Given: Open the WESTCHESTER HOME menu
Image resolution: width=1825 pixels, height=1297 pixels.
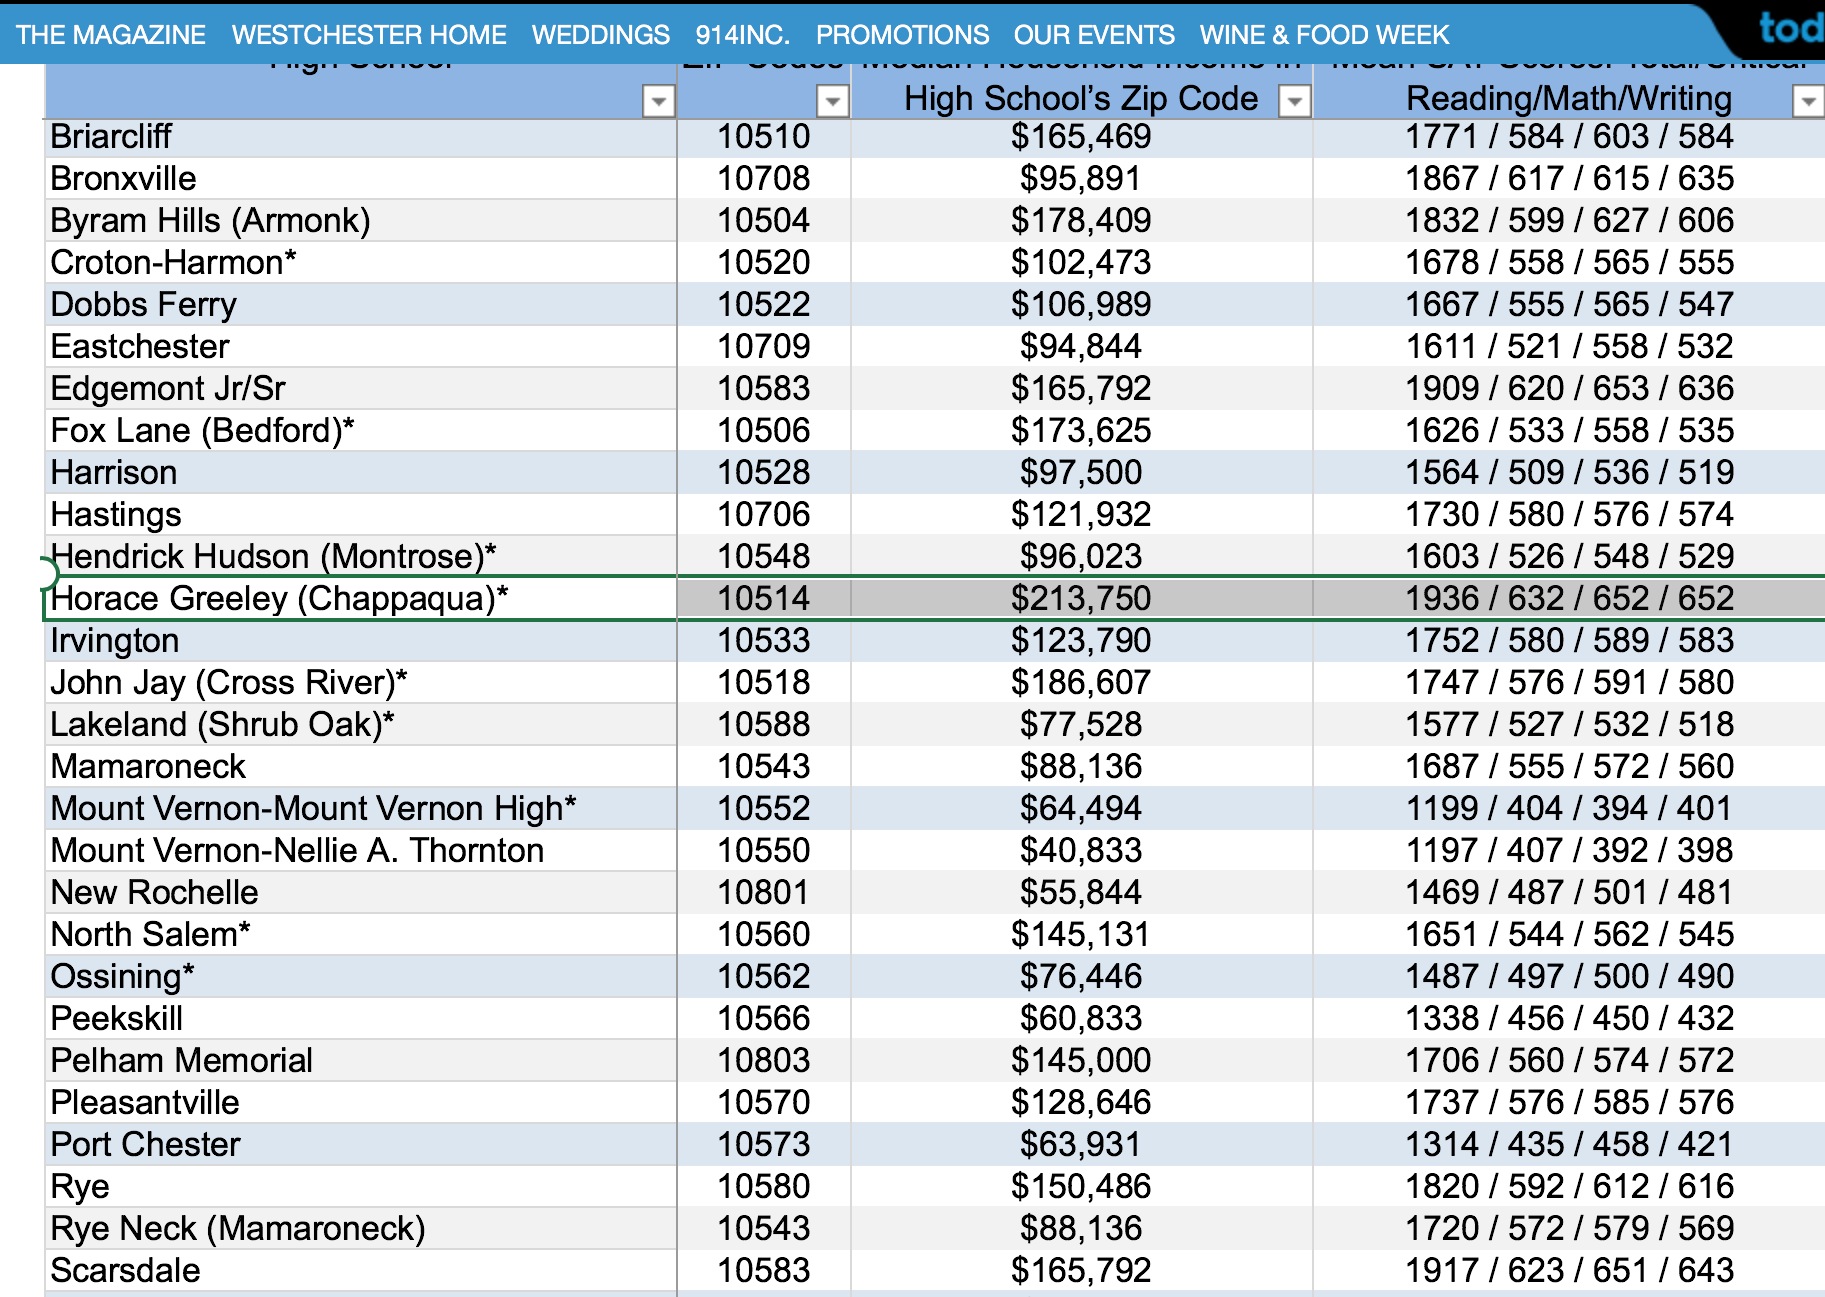Looking at the screenshot, I should pyautogui.click(x=368, y=34).
